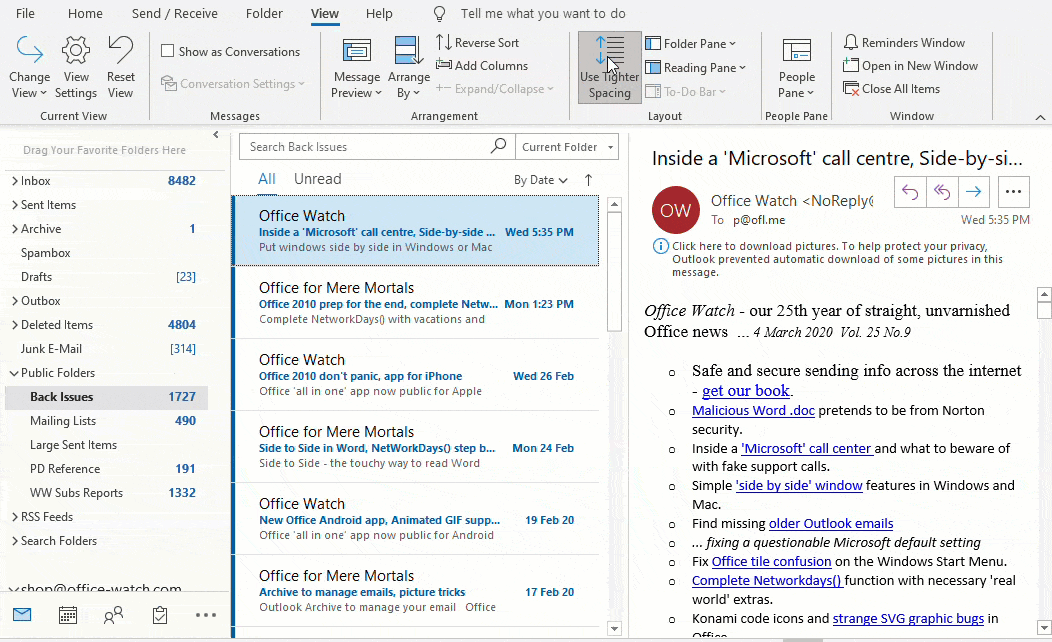
Task: Switch message filter to Unread
Action: click(317, 179)
